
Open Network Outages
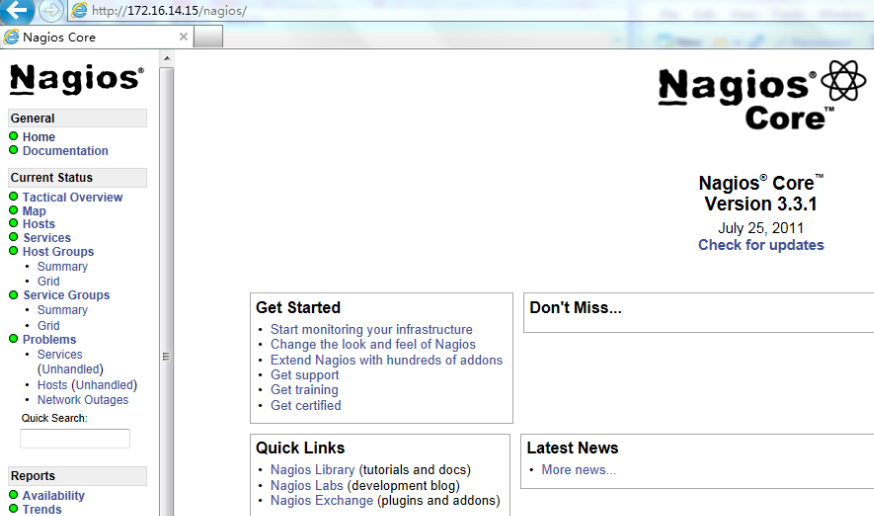(x=82, y=400)
